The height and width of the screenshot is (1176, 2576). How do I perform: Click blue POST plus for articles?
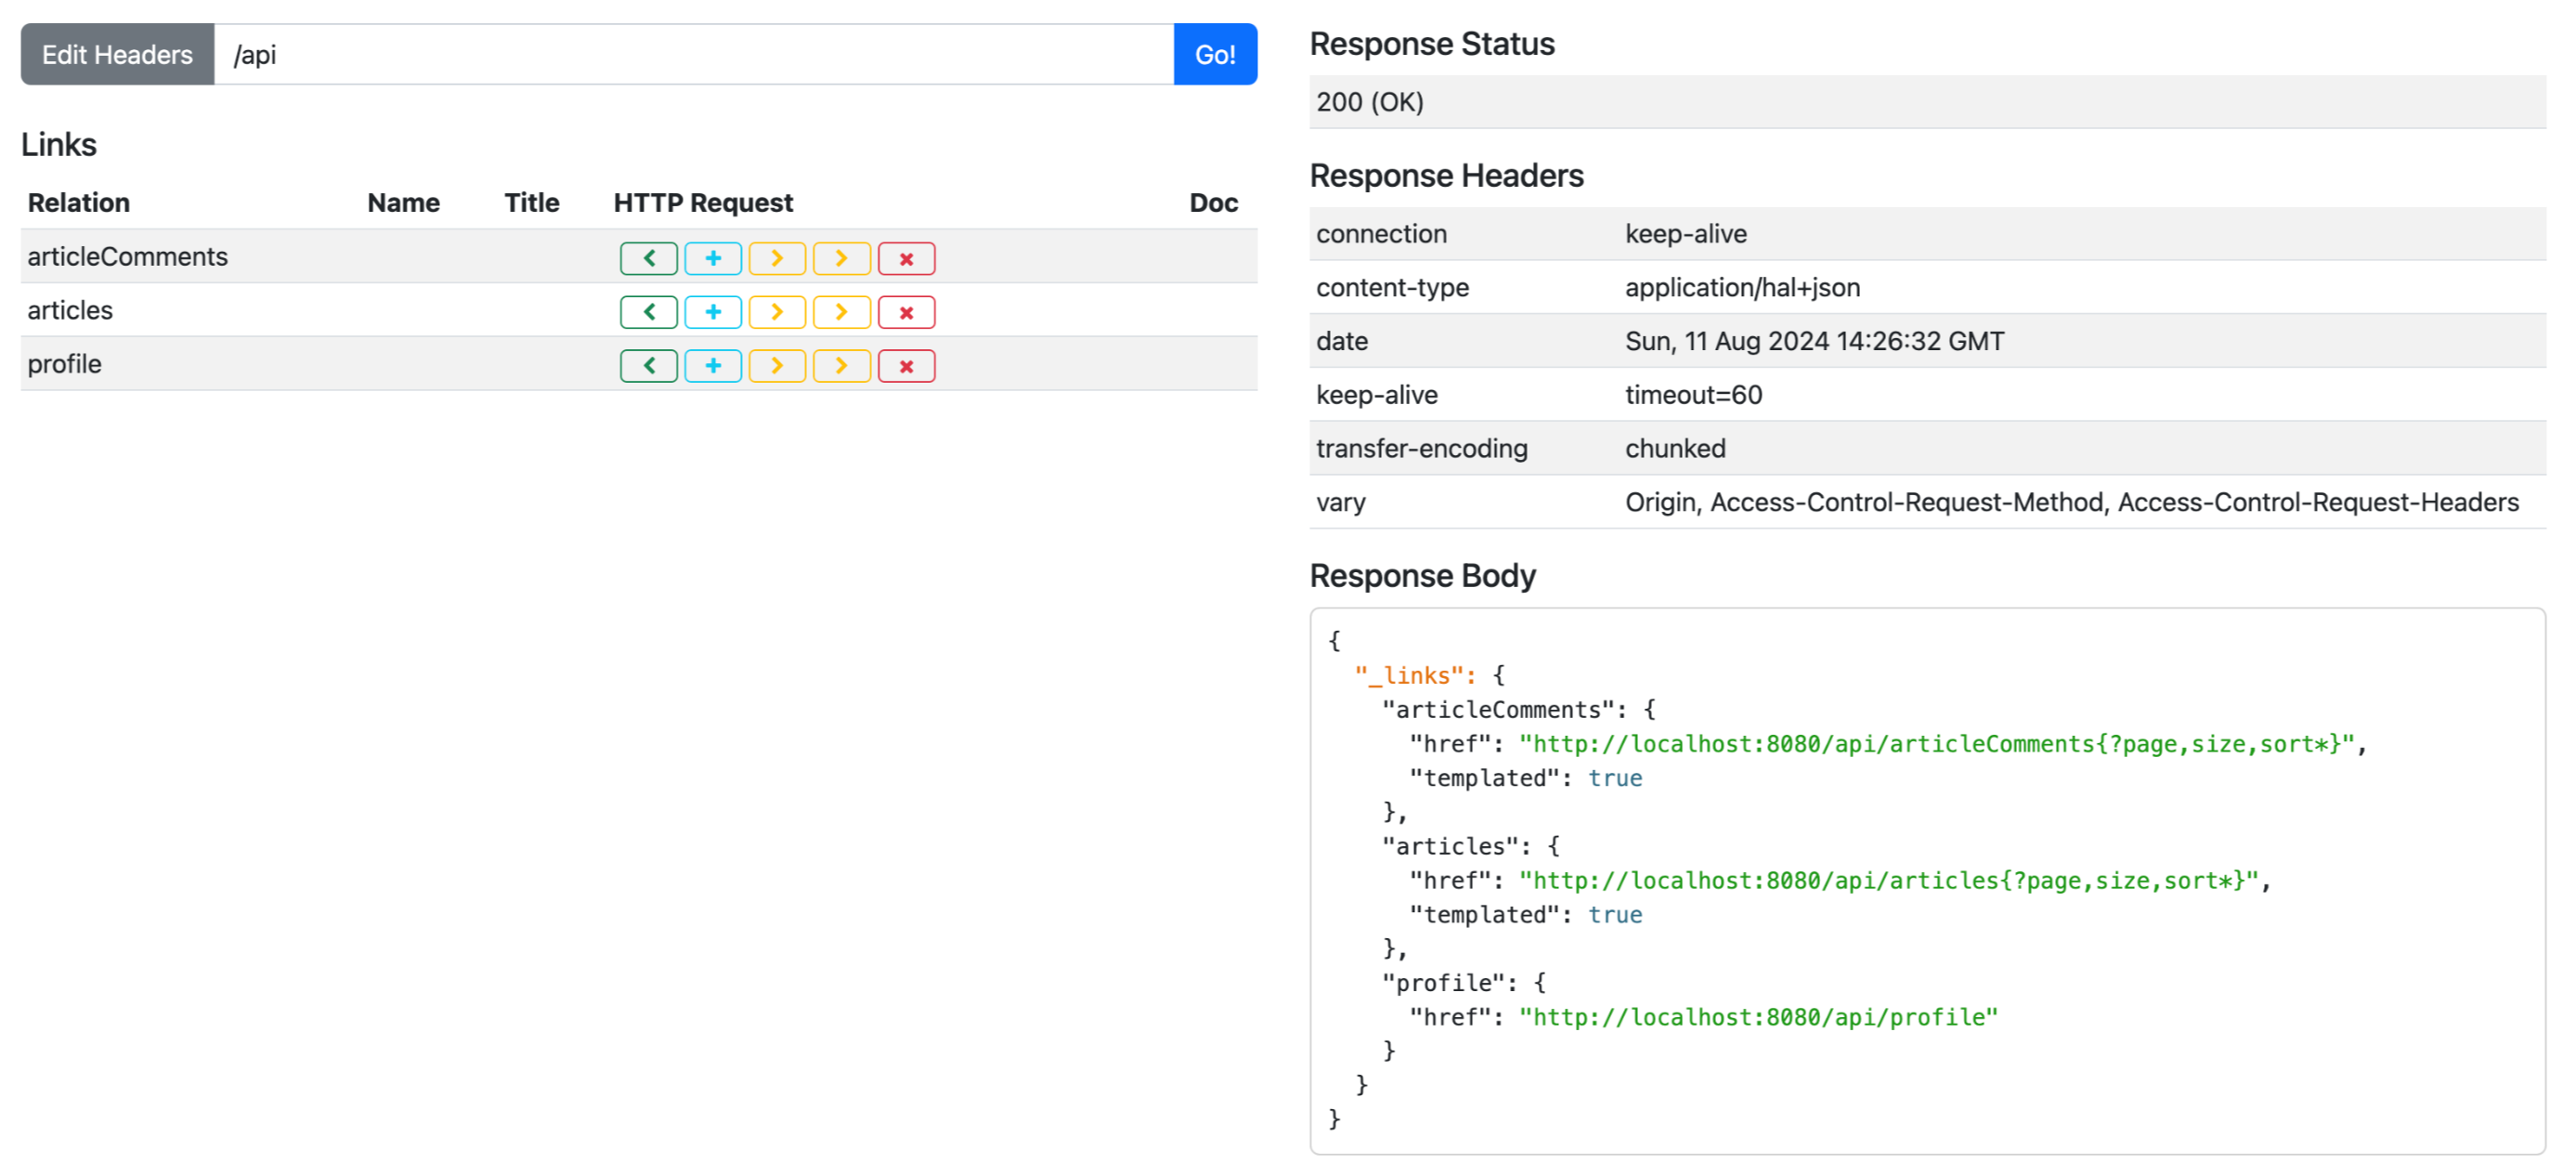point(712,312)
